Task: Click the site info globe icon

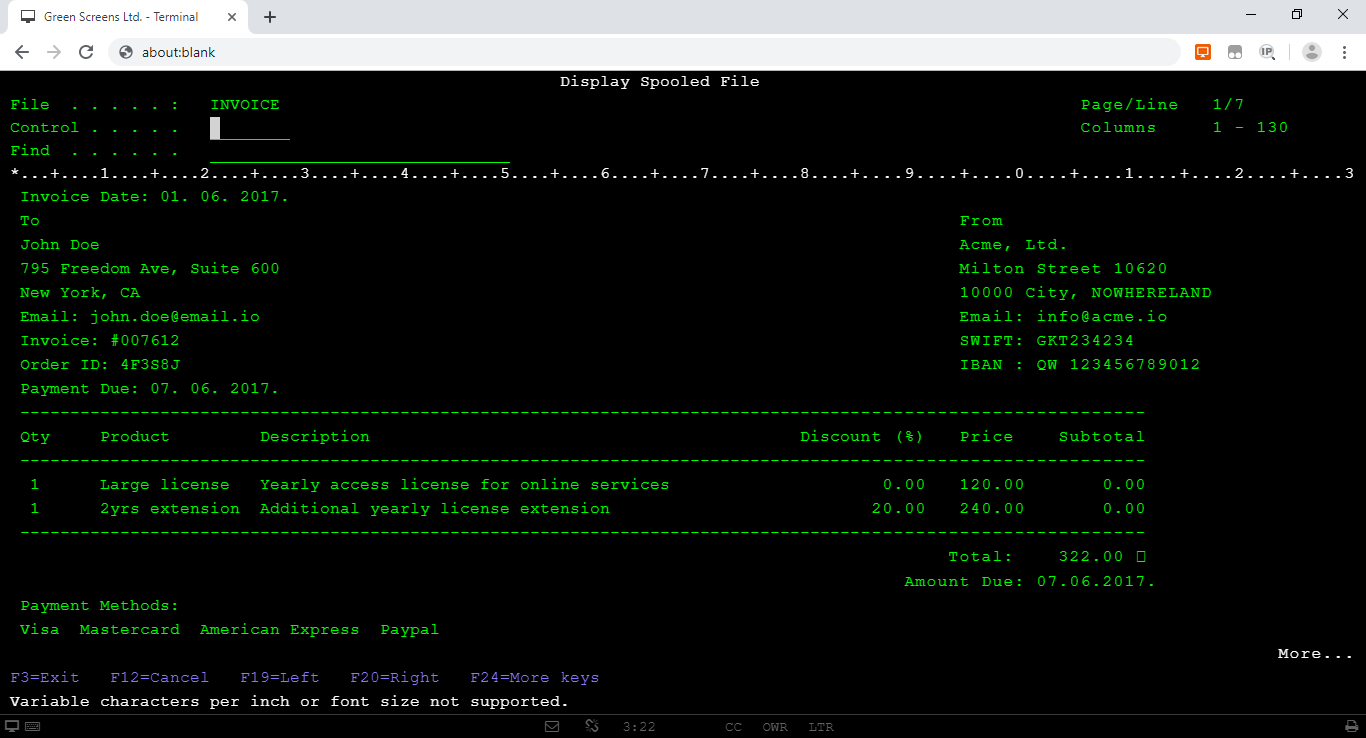Action: click(x=125, y=52)
